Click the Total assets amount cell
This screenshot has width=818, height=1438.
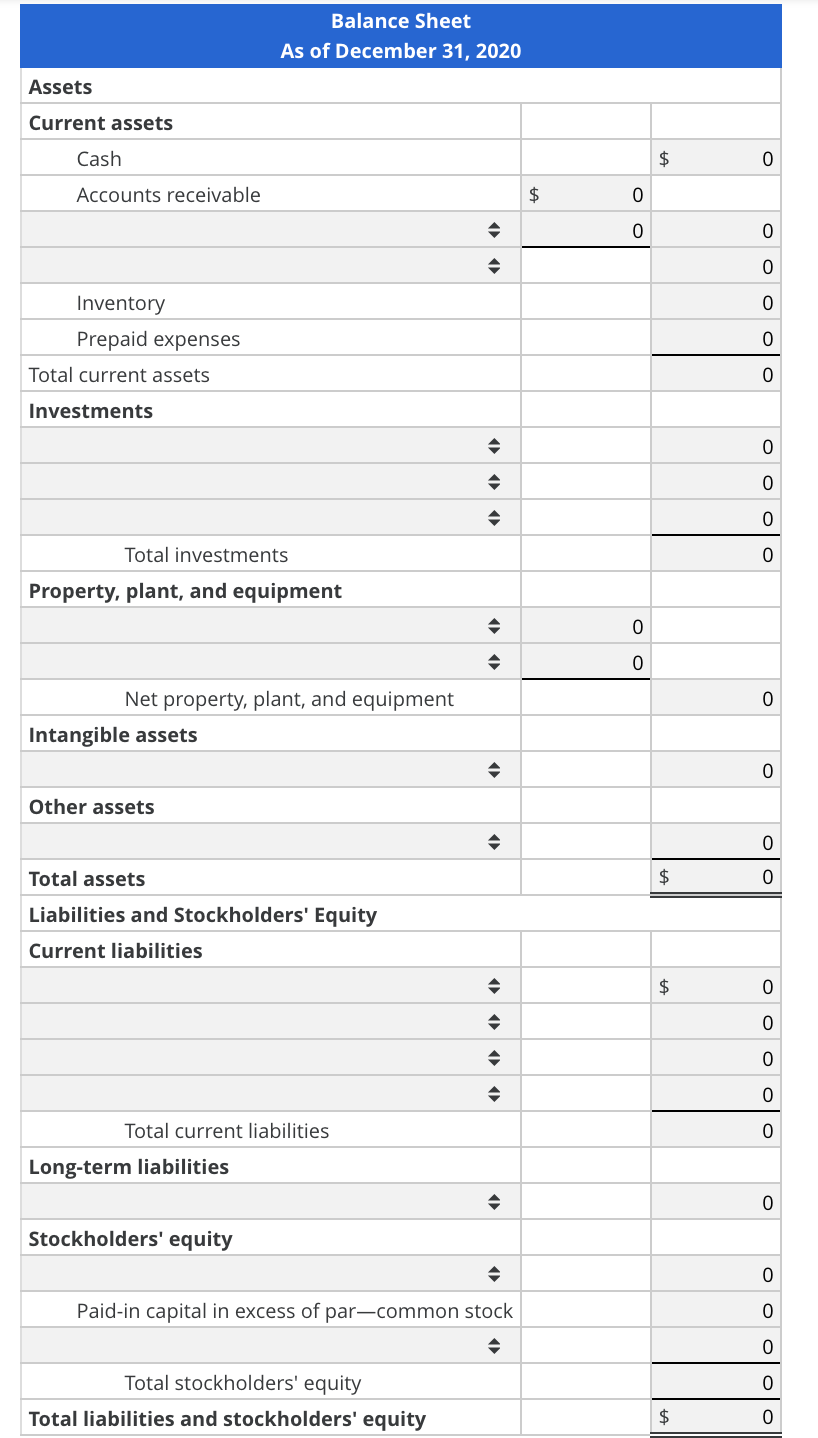[x=715, y=877]
